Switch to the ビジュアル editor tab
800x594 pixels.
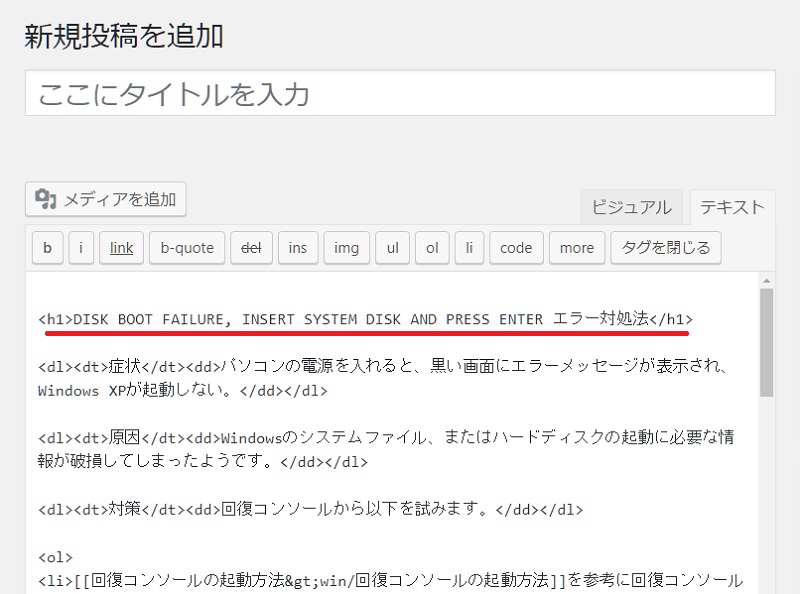click(632, 207)
